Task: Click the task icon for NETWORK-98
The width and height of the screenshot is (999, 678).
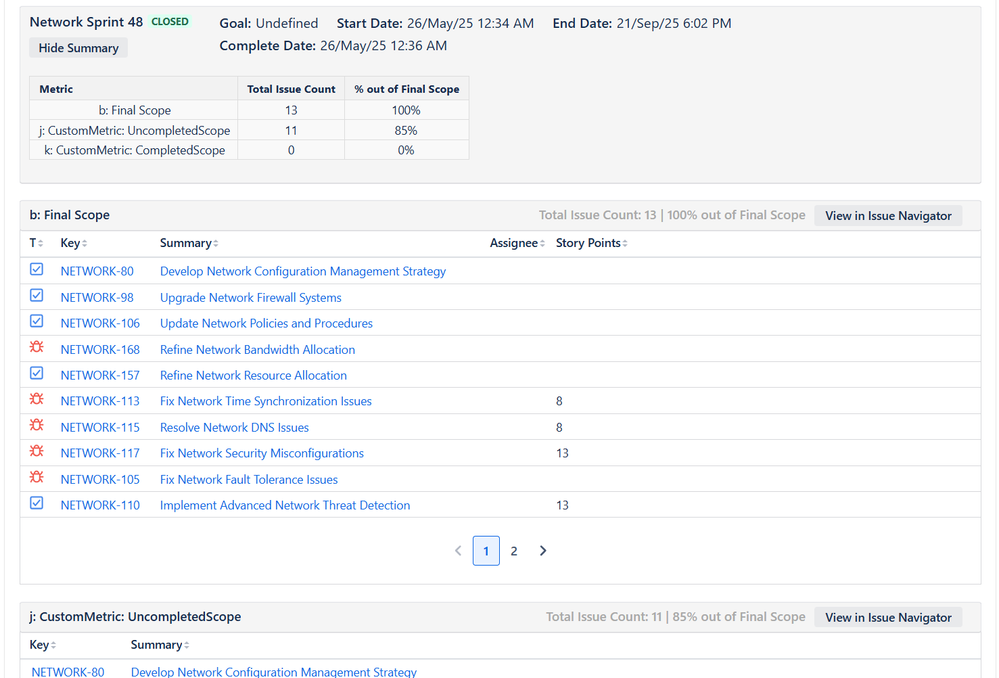Action: coord(37,296)
